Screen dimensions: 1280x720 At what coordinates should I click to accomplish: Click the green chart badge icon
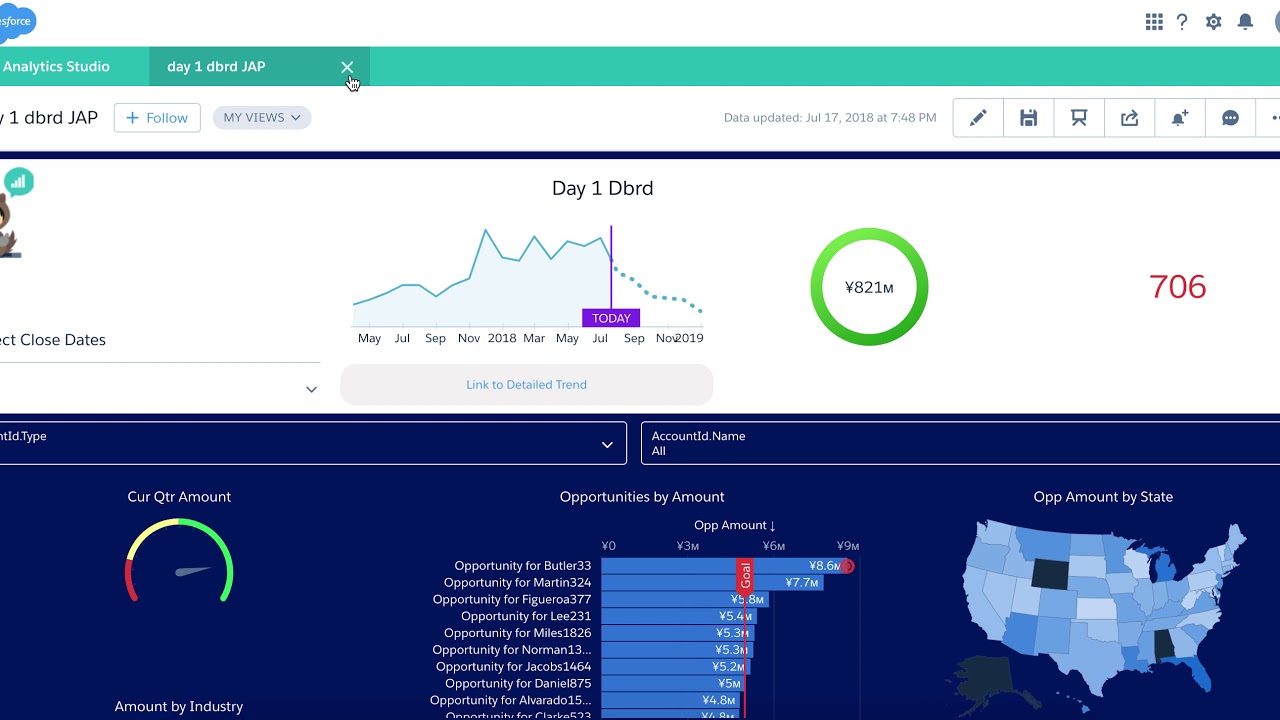tap(19, 182)
